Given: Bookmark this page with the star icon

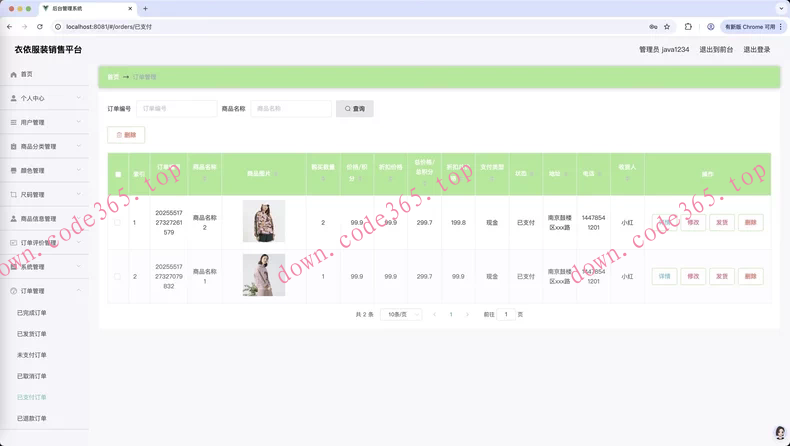Looking at the screenshot, I should [667, 27].
